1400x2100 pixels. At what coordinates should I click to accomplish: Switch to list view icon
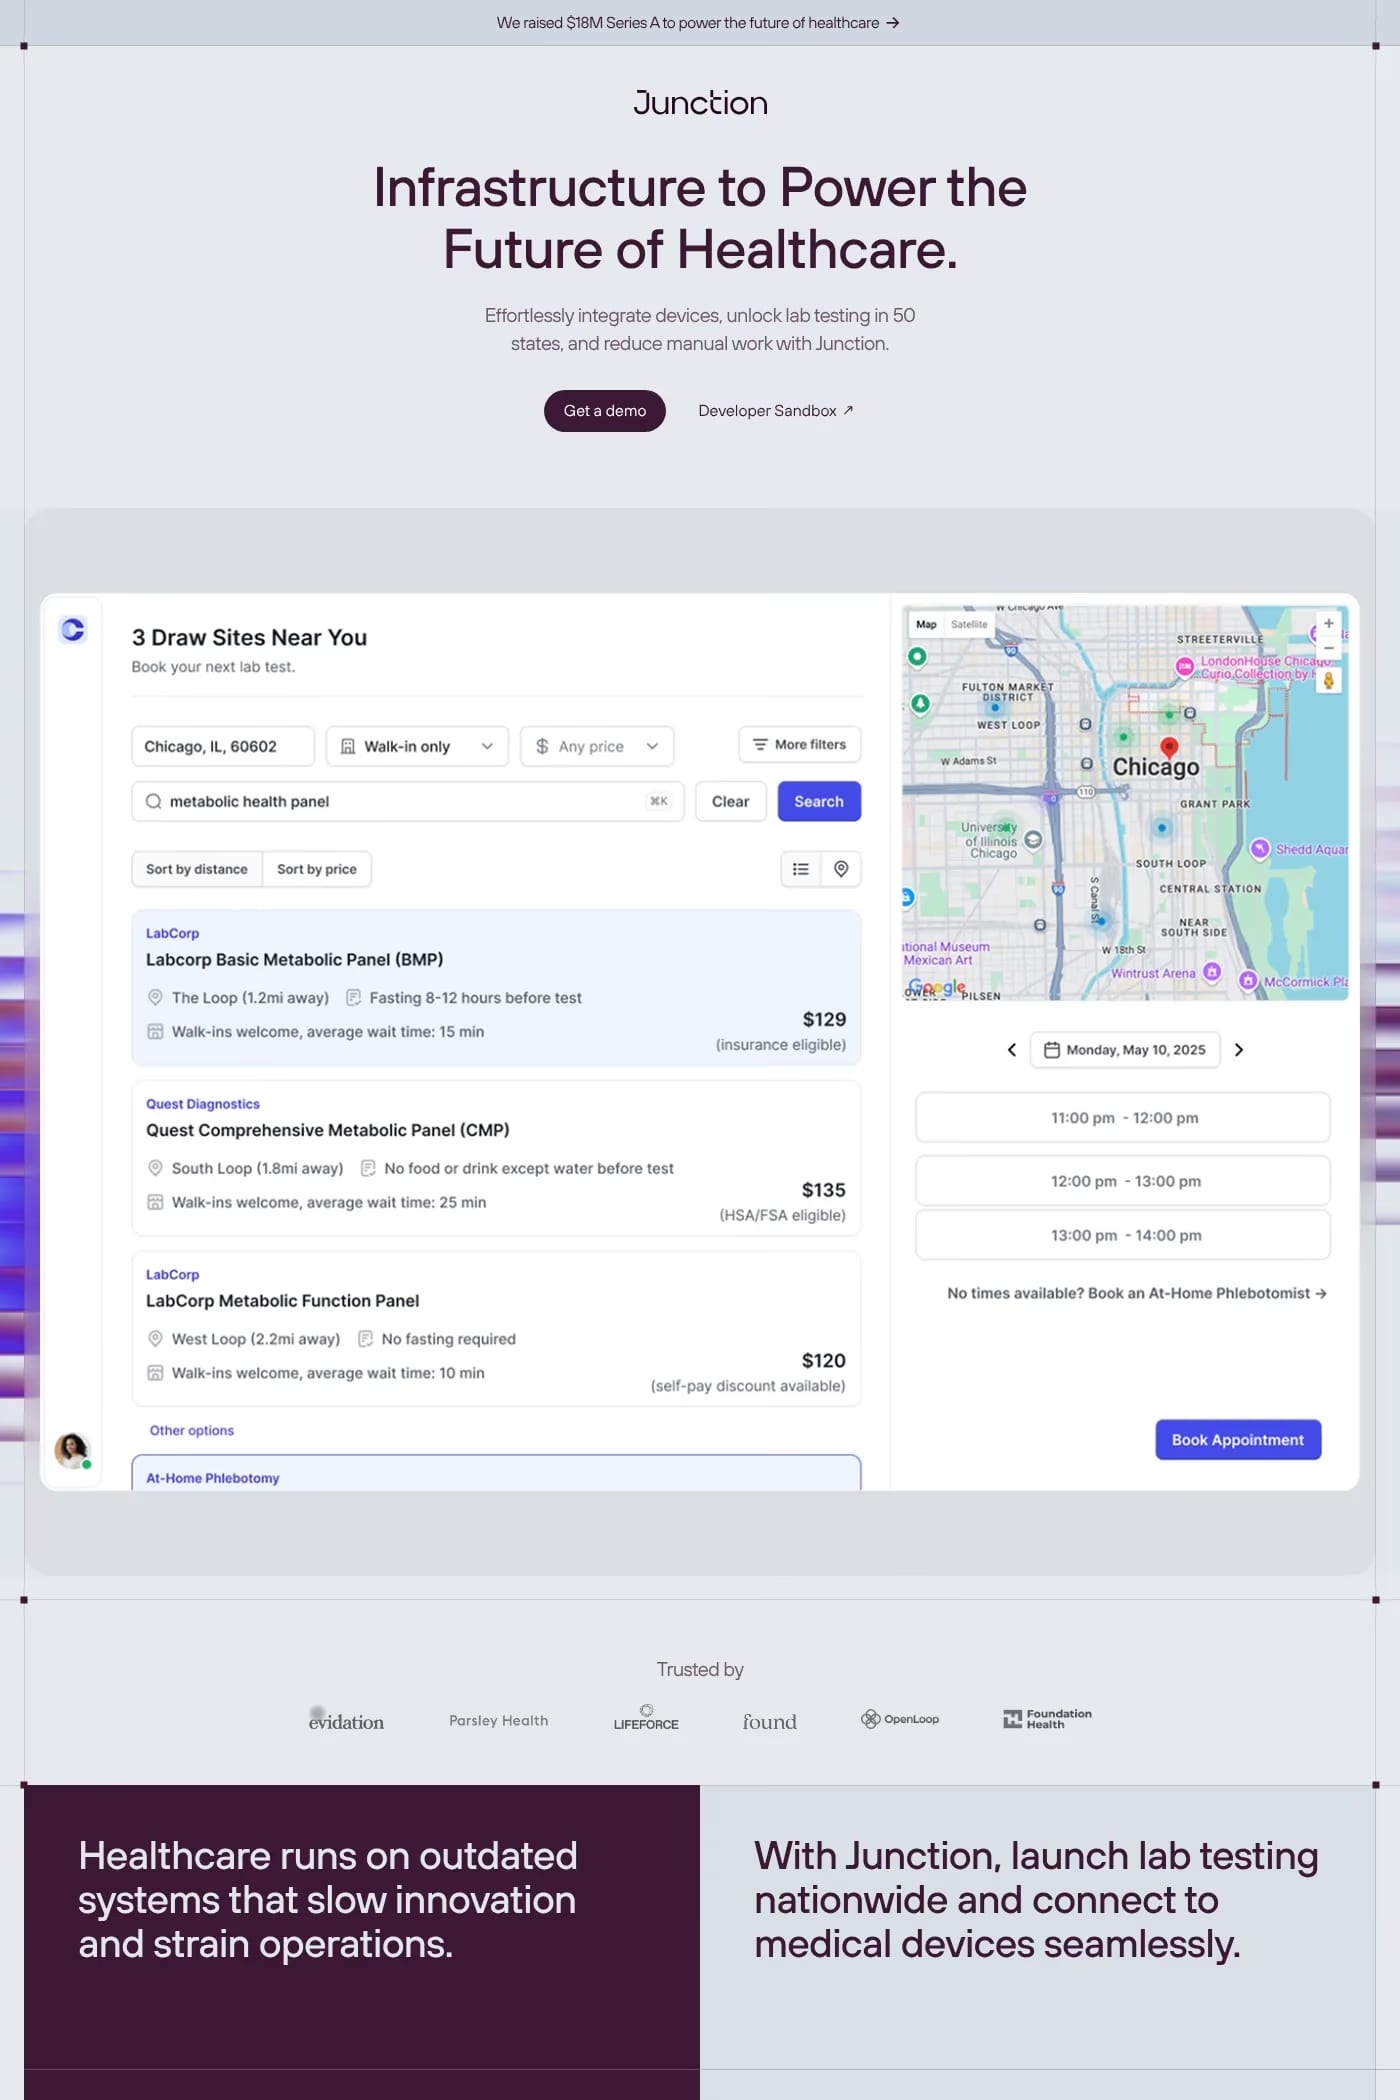coord(801,869)
